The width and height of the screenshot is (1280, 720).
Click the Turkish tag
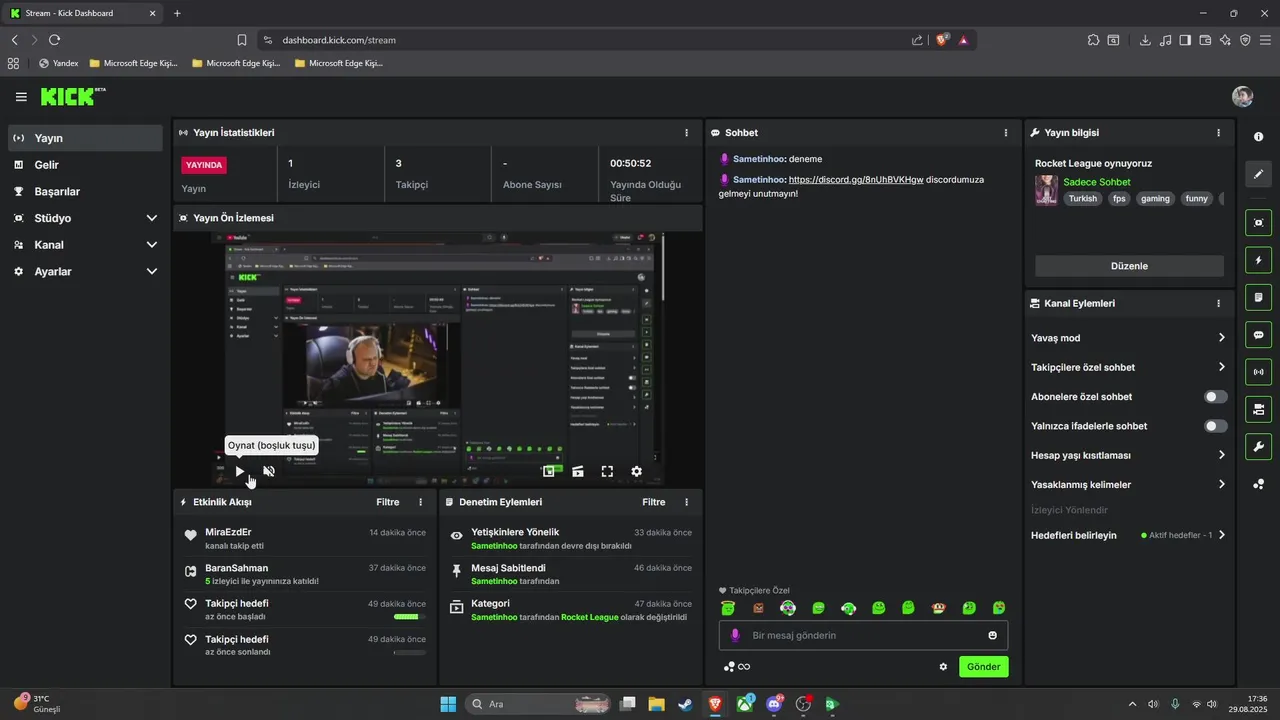(x=1083, y=198)
